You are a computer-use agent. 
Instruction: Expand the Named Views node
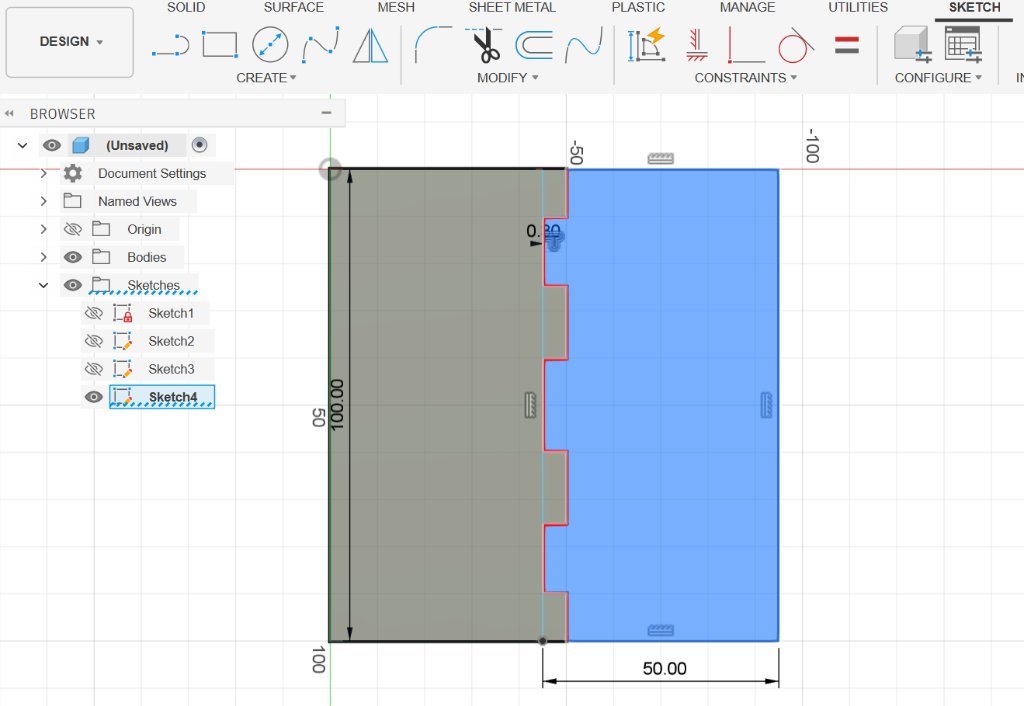43,201
